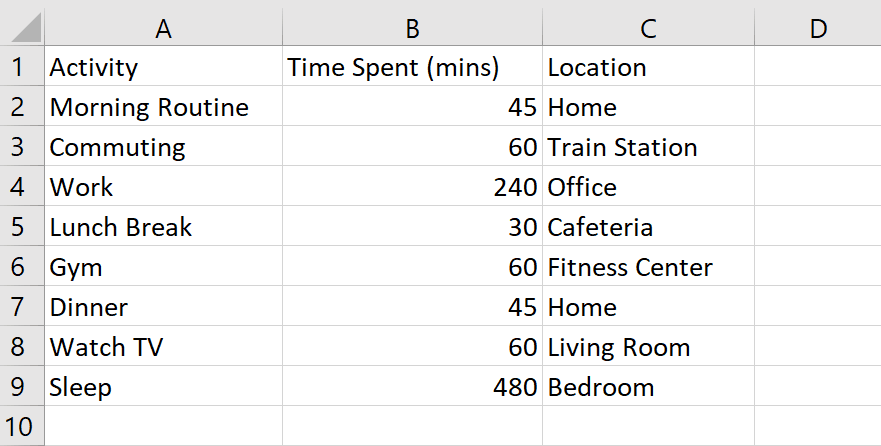Select column C header

[648, 29]
